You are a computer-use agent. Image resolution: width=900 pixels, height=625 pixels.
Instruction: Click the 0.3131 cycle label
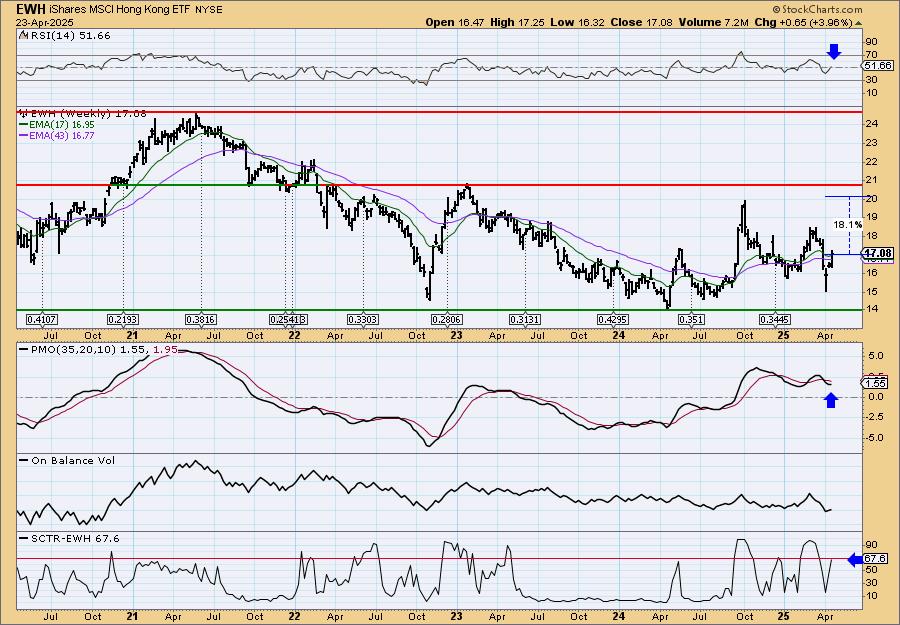point(525,320)
